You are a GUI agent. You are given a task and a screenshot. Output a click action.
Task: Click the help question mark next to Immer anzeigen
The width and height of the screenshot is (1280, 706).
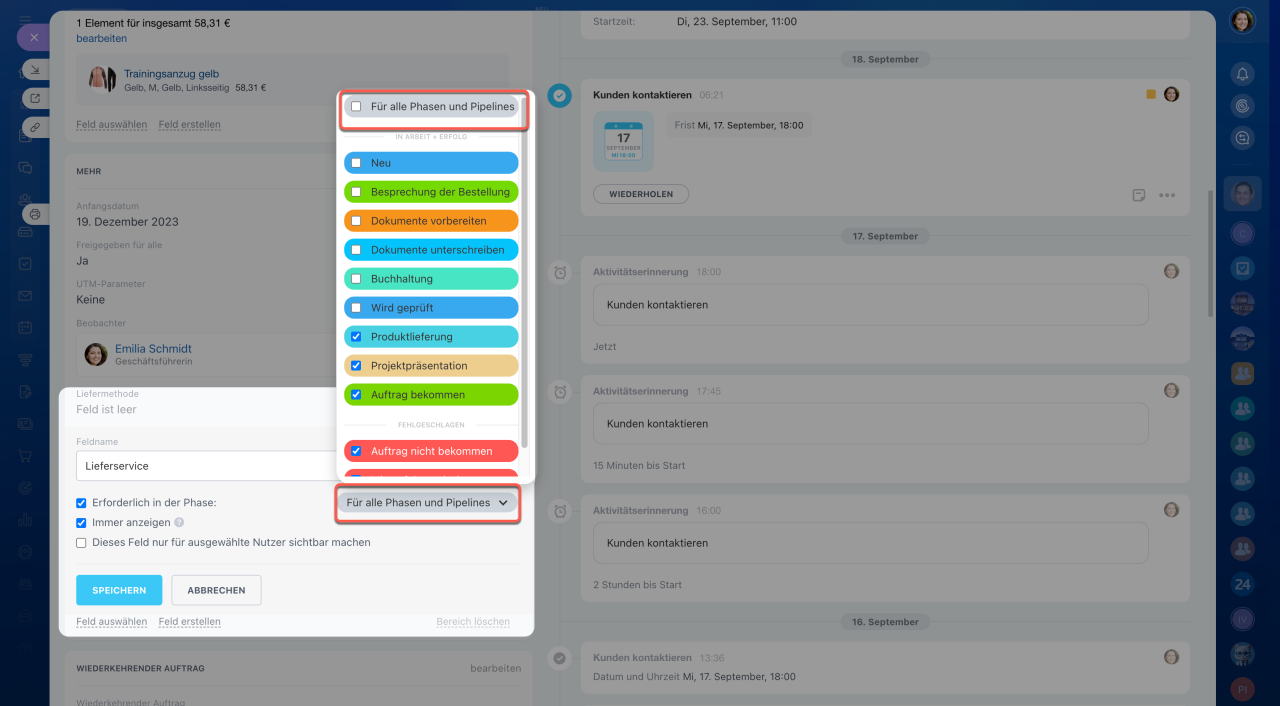(x=179, y=523)
